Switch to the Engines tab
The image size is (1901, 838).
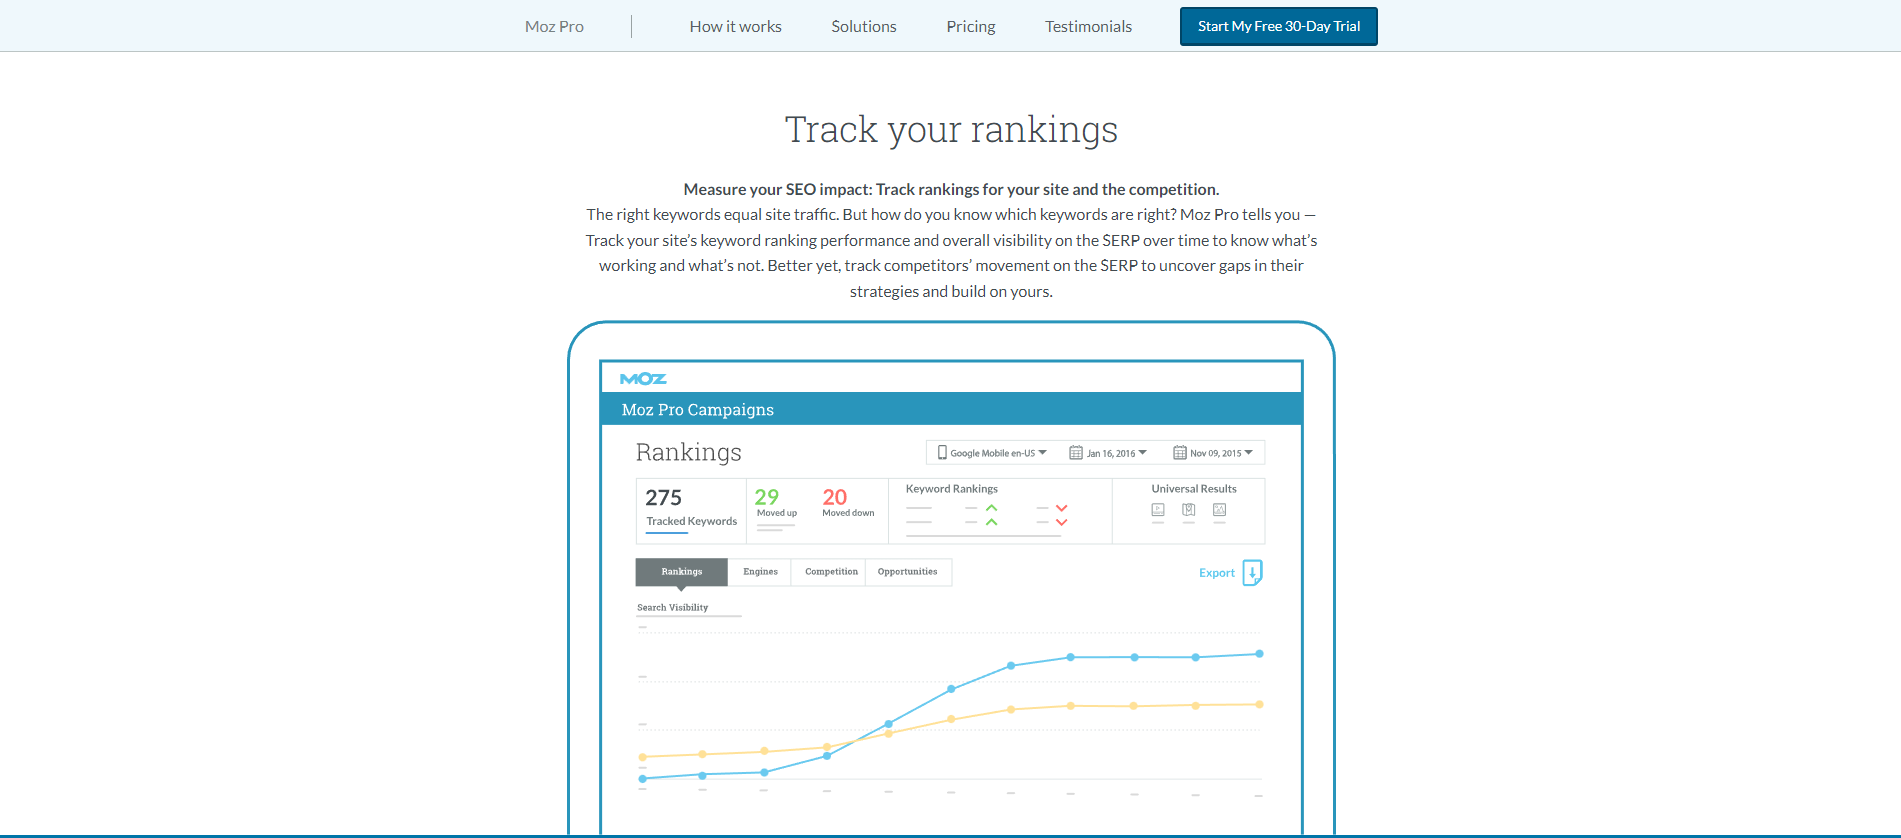click(760, 572)
